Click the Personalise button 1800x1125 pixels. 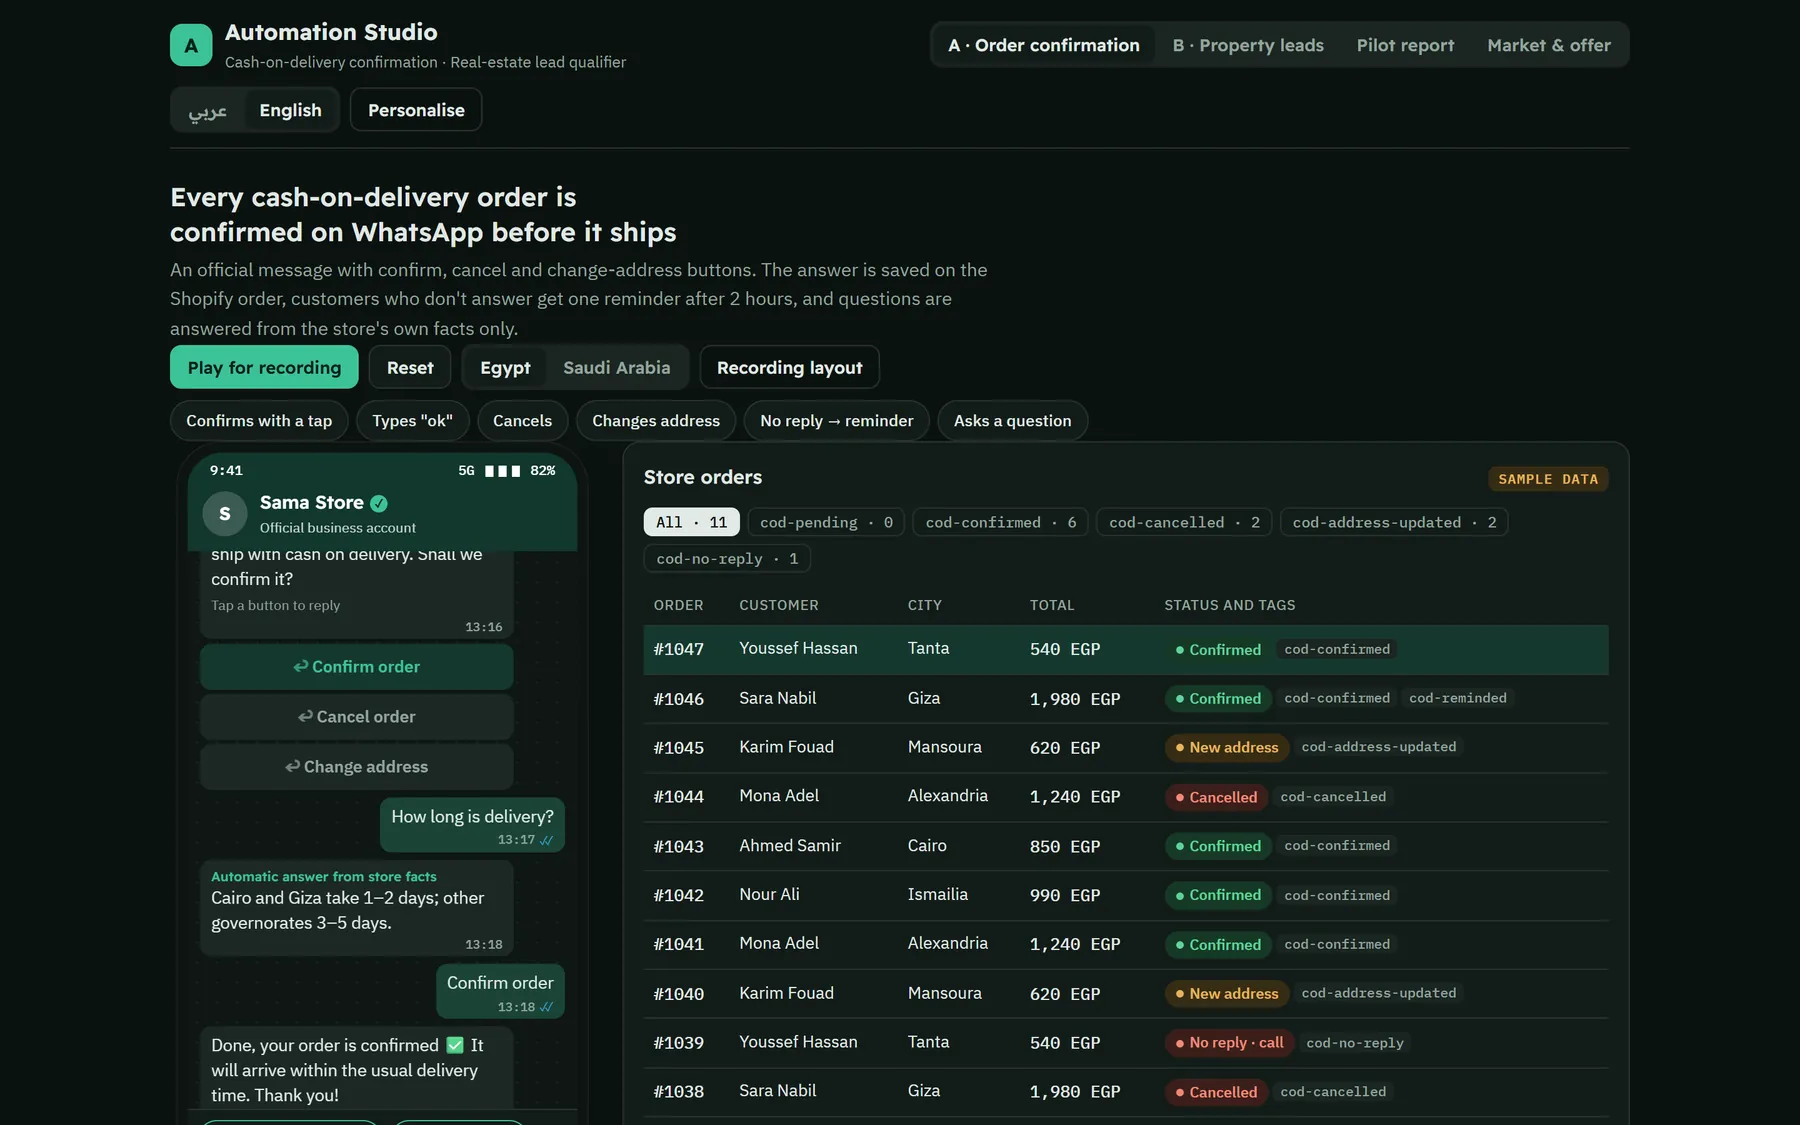pos(416,110)
